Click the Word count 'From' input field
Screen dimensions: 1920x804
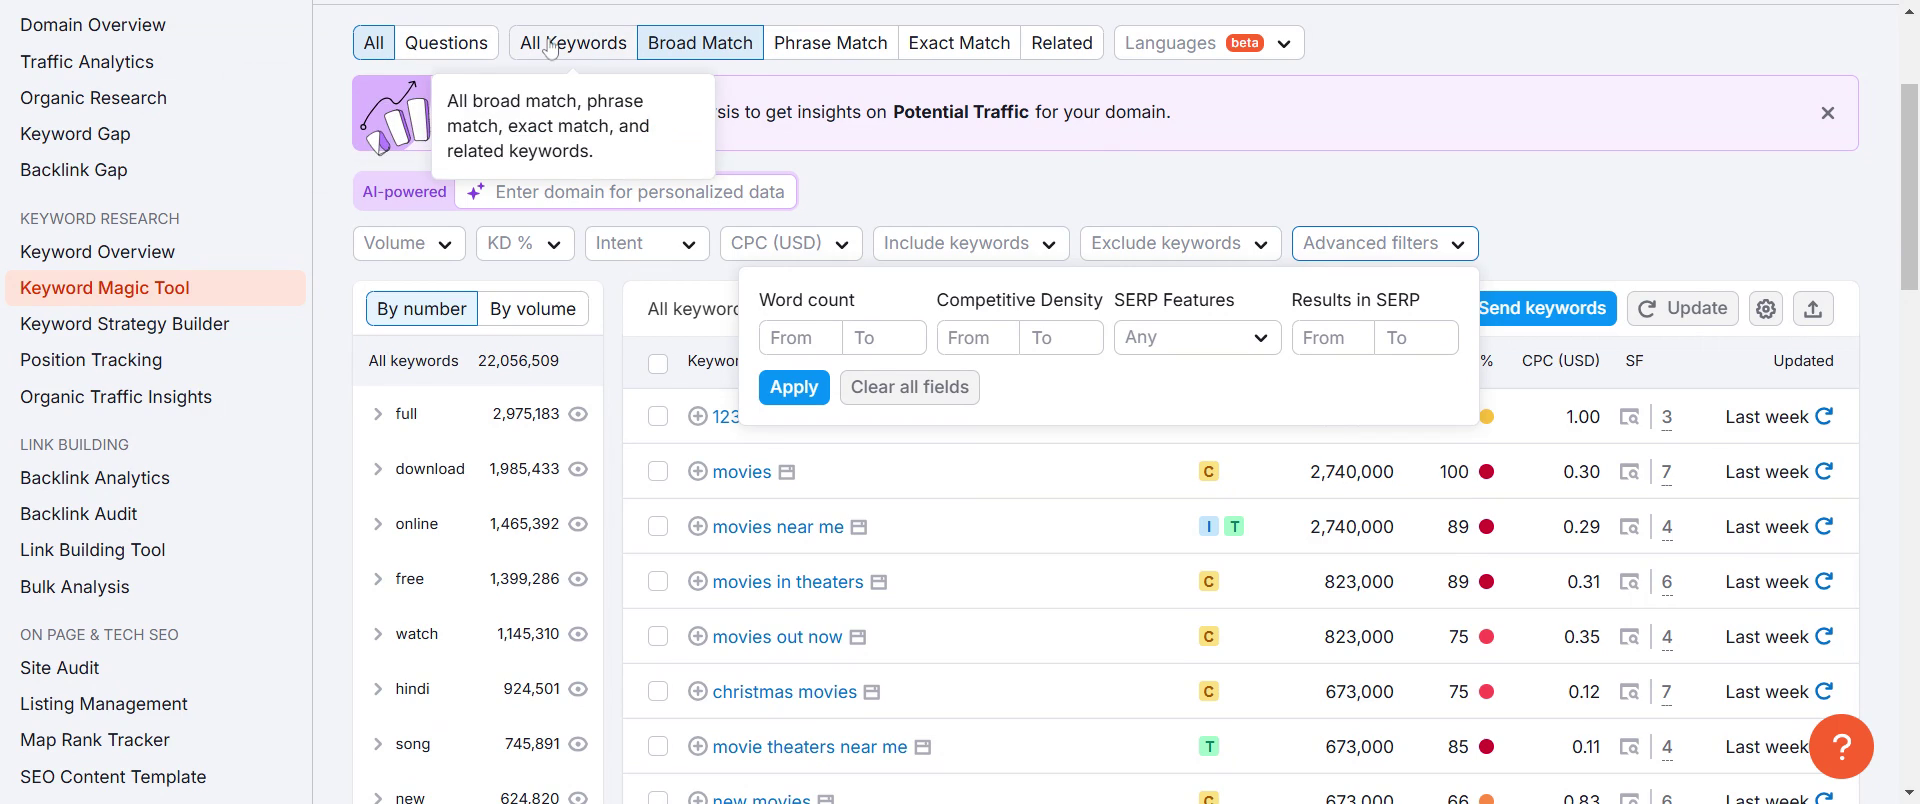click(800, 338)
